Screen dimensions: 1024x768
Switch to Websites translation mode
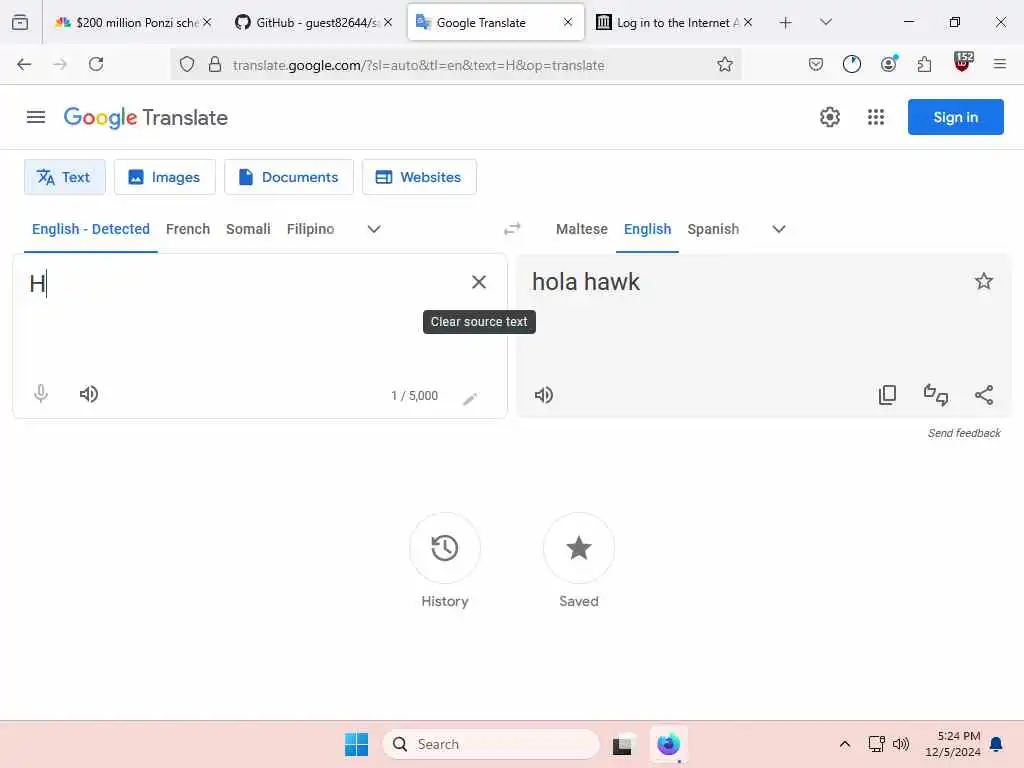[419, 177]
